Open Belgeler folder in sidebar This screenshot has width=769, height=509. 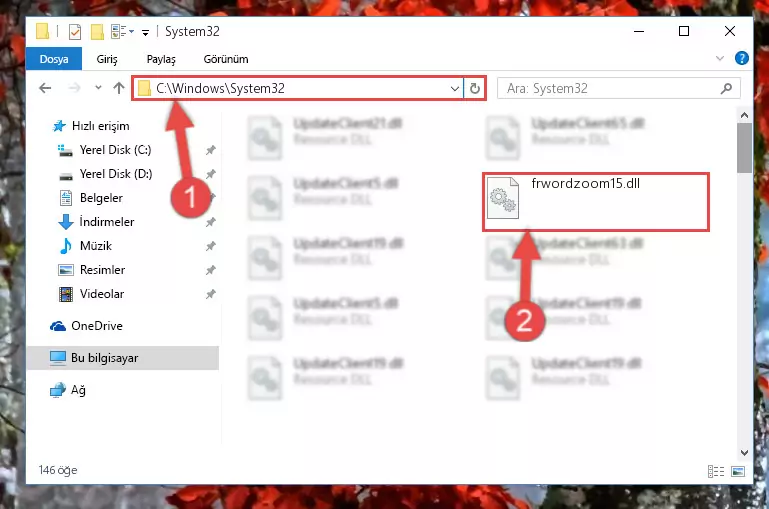click(101, 198)
